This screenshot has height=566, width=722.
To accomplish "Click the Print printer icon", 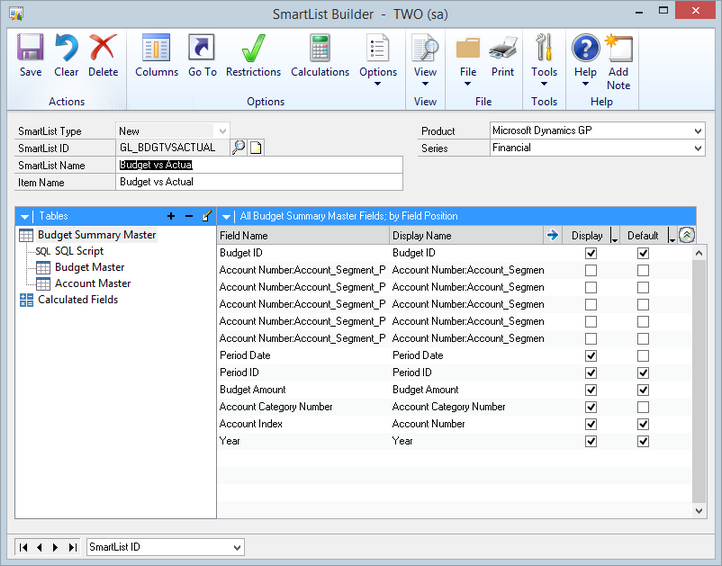I will pyautogui.click(x=502, y=48).
